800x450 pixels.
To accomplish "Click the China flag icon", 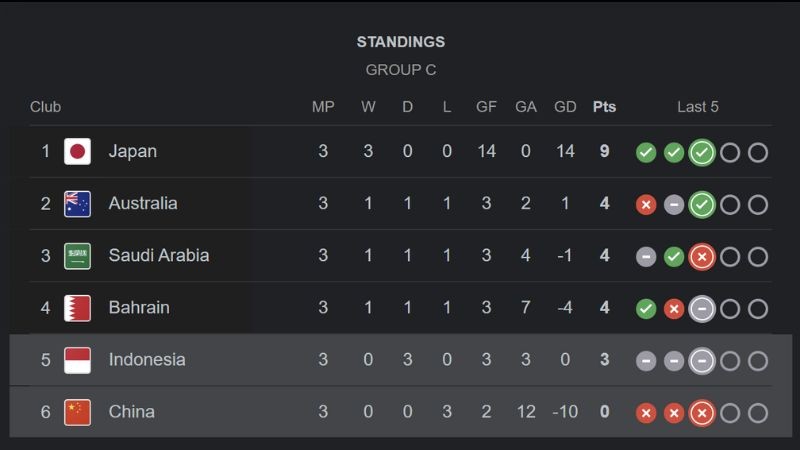I will 78,412.
